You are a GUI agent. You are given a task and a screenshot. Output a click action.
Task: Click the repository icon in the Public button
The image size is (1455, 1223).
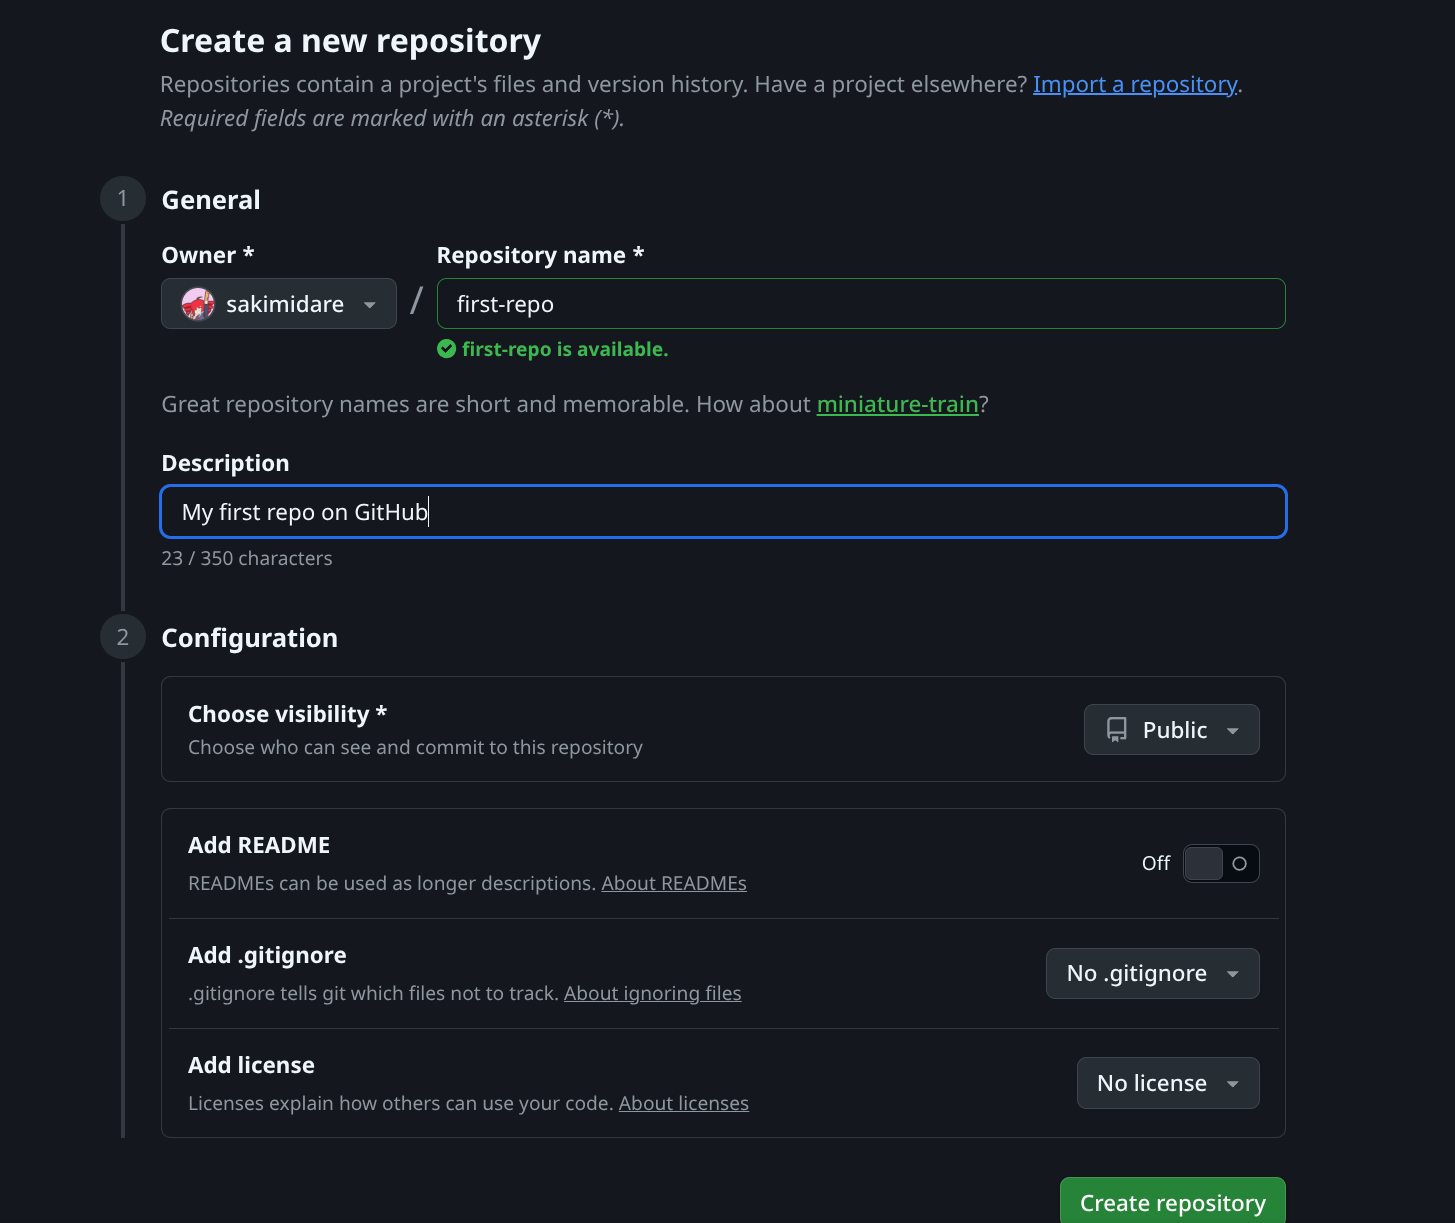coord(1117,730)
